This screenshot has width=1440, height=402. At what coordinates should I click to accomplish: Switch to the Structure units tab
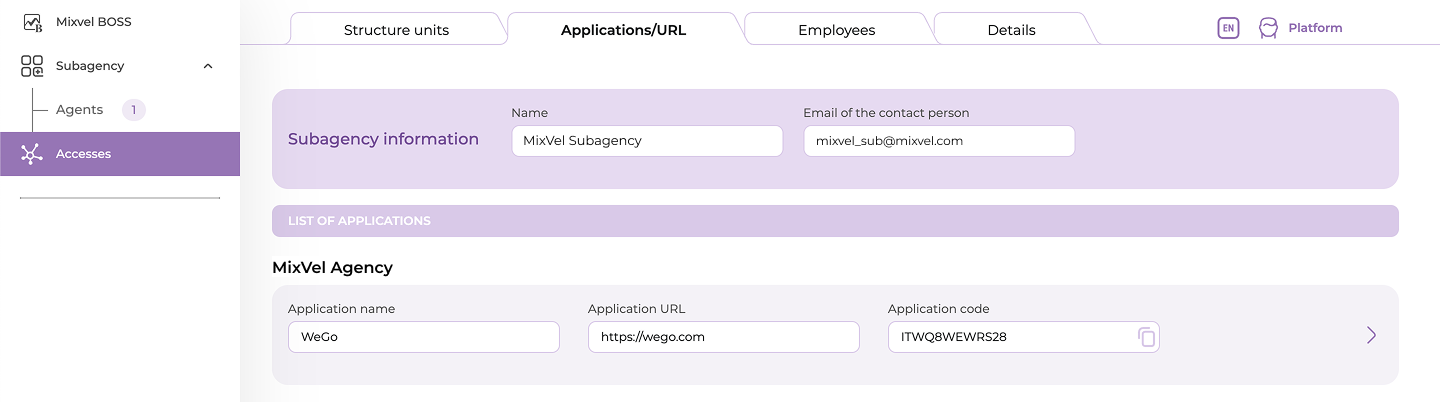(396, 30)
